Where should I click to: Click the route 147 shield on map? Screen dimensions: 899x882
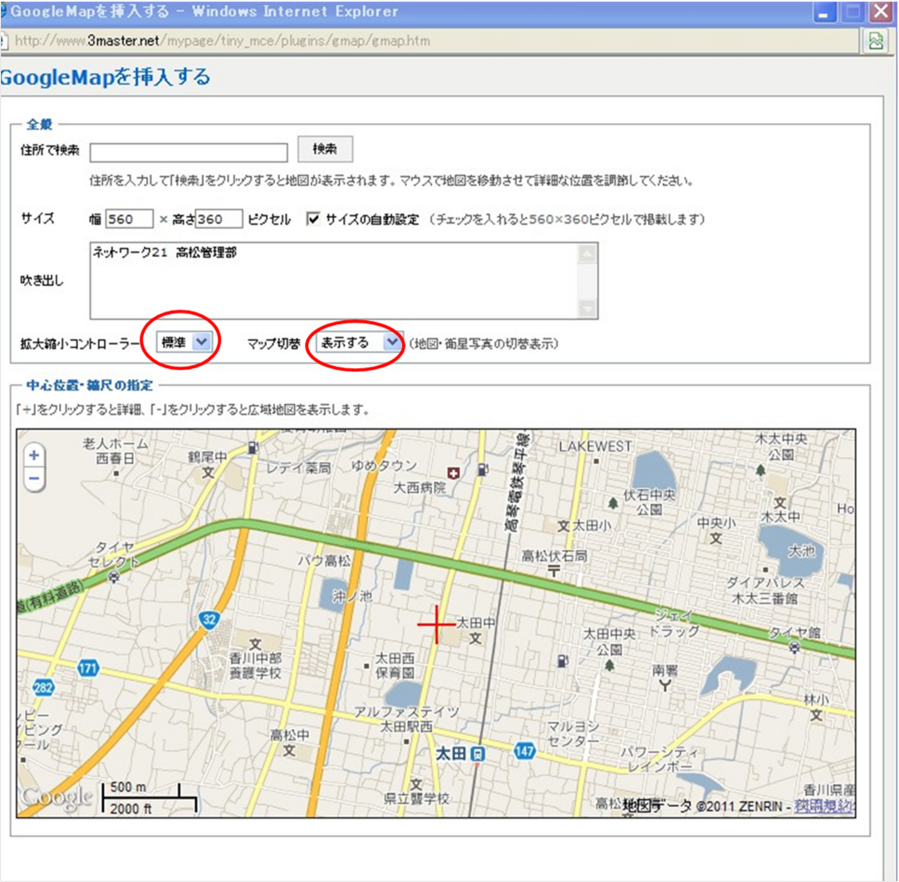(525, 751)
